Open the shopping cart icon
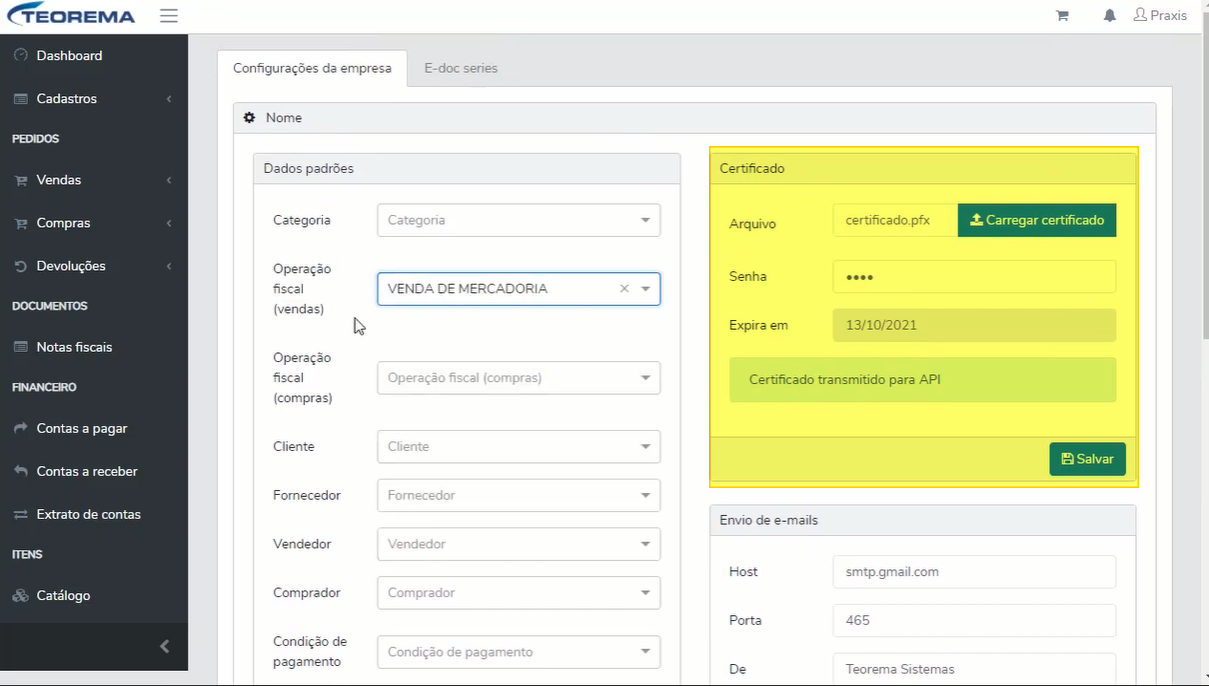This screenshot has width=1209, height=686. 1062,16
